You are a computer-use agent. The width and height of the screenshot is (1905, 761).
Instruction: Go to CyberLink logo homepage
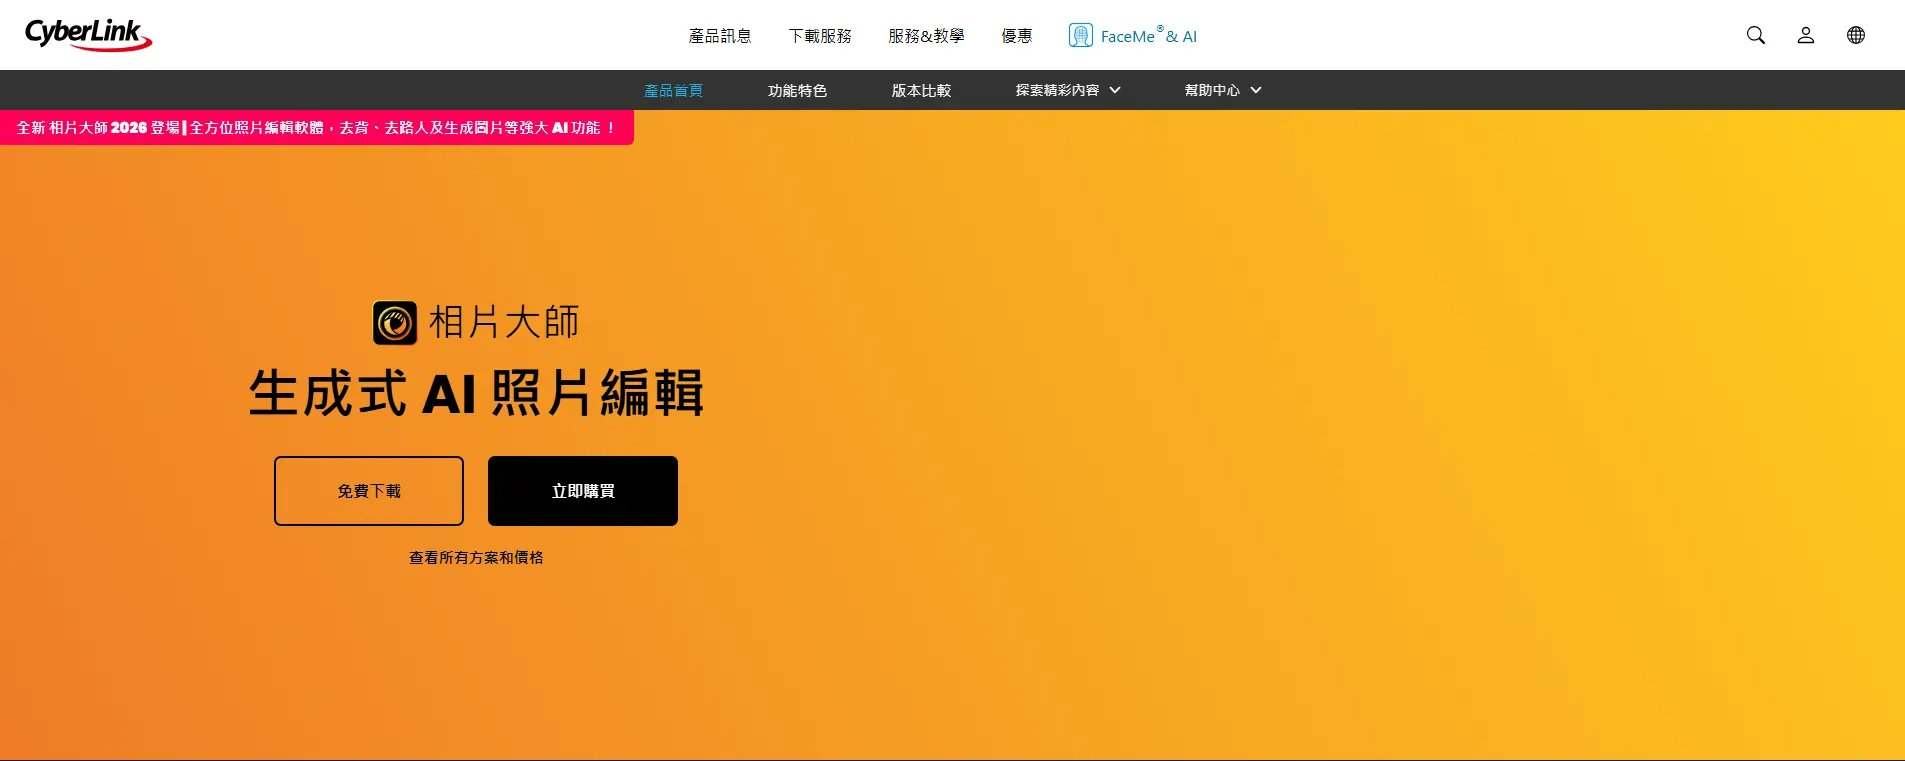(x=88, y=35)
